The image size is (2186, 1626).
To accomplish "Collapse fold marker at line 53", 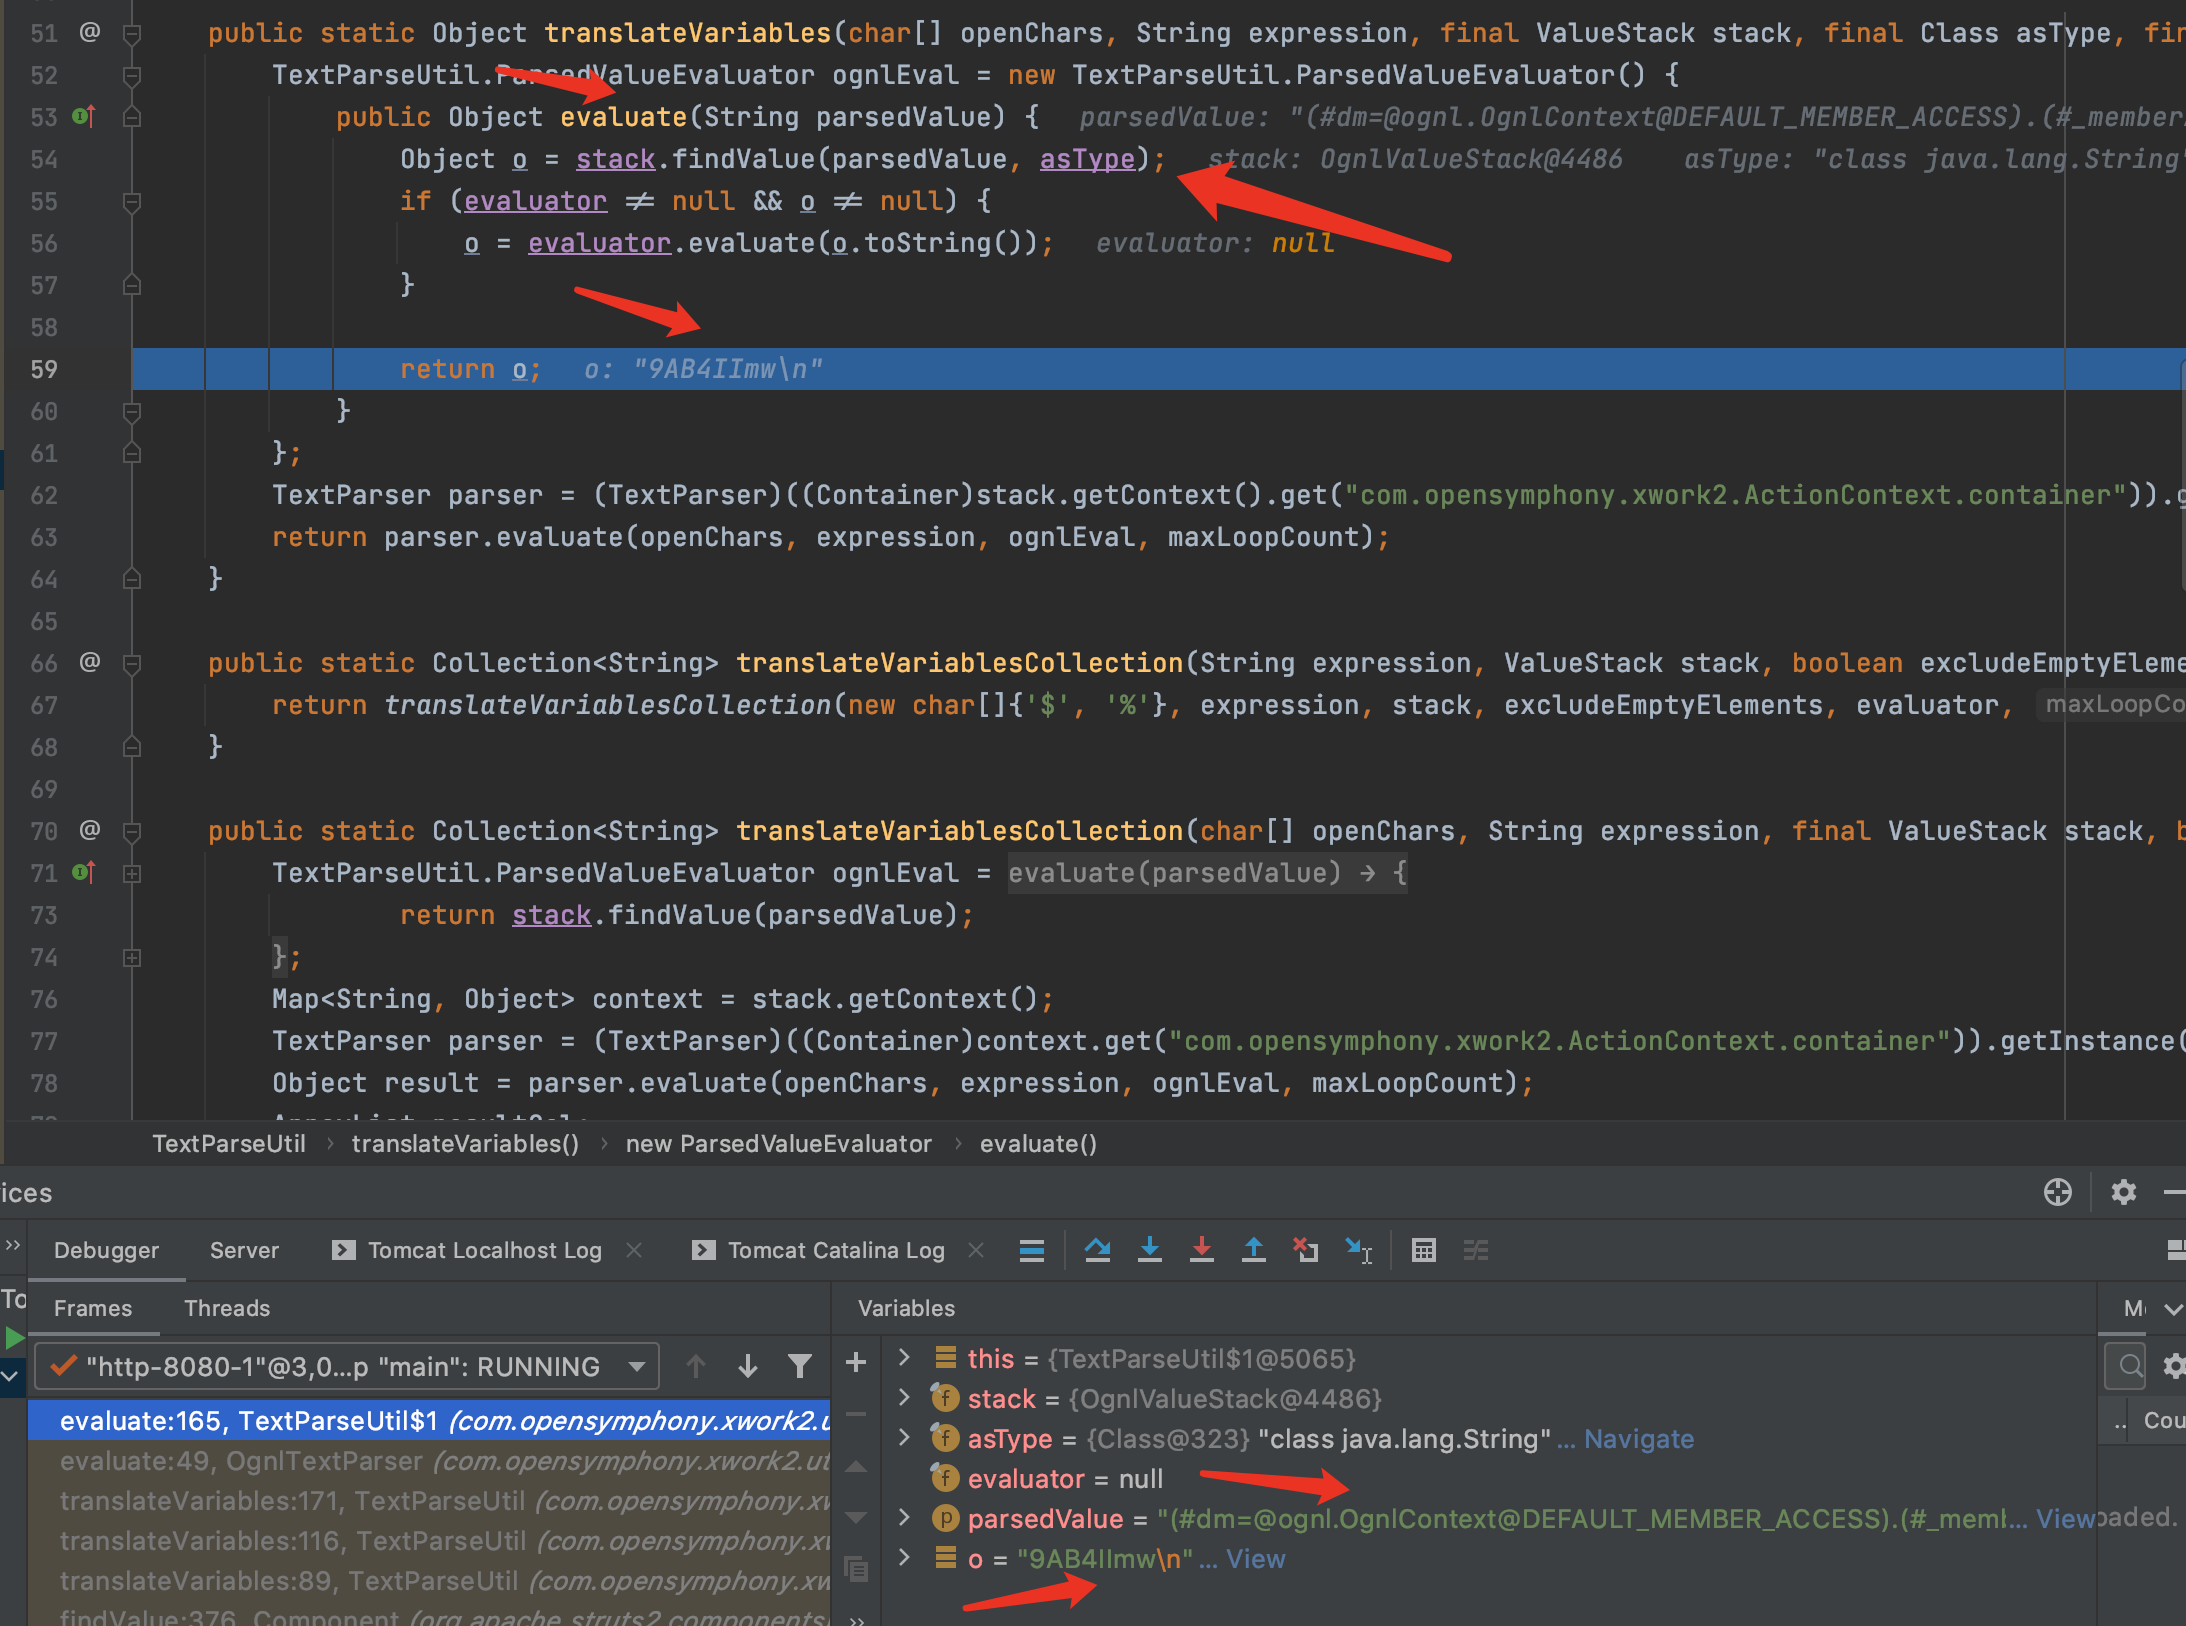I will 131,117.
